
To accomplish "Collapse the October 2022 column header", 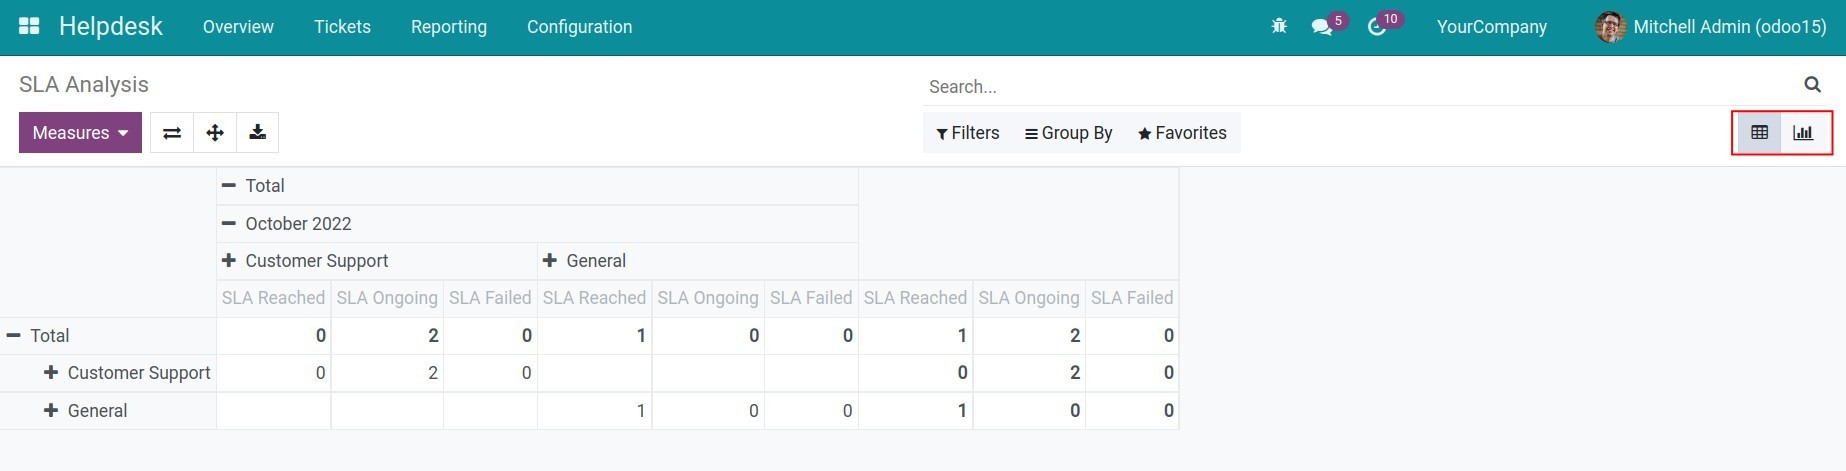I will tap(288, 224).
